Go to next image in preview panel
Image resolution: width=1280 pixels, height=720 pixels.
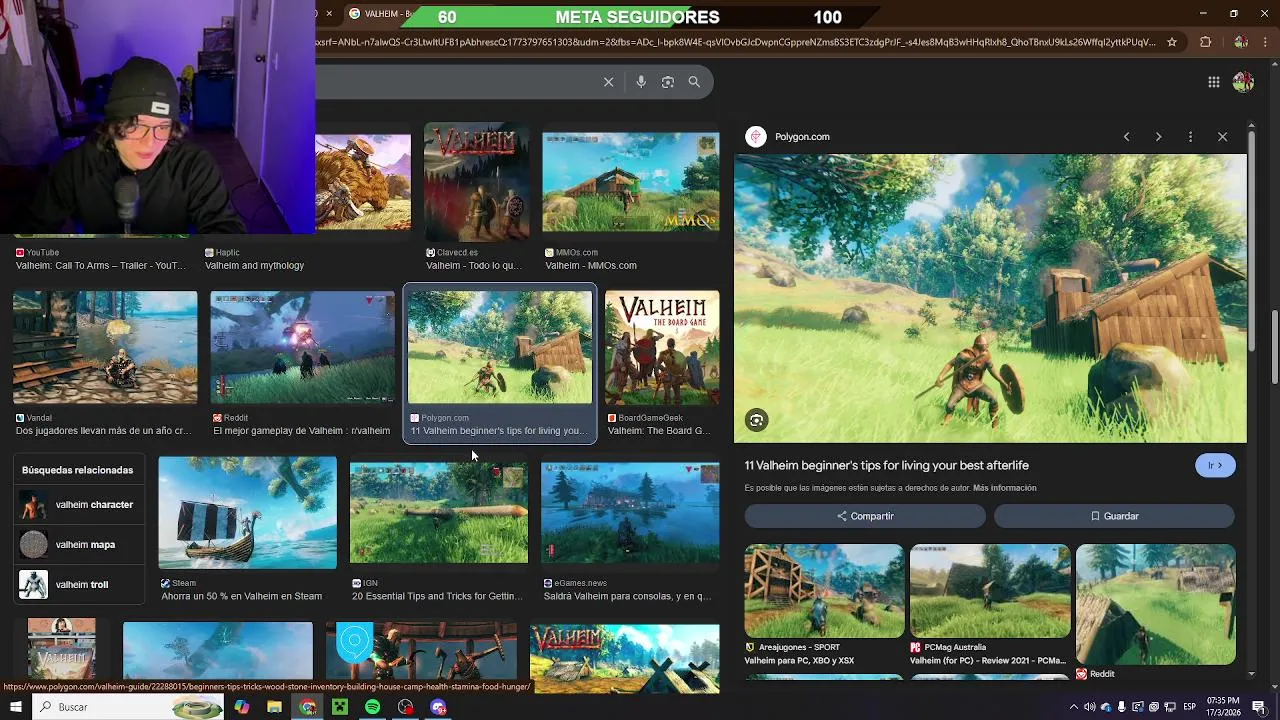(x=1158, y=137)
